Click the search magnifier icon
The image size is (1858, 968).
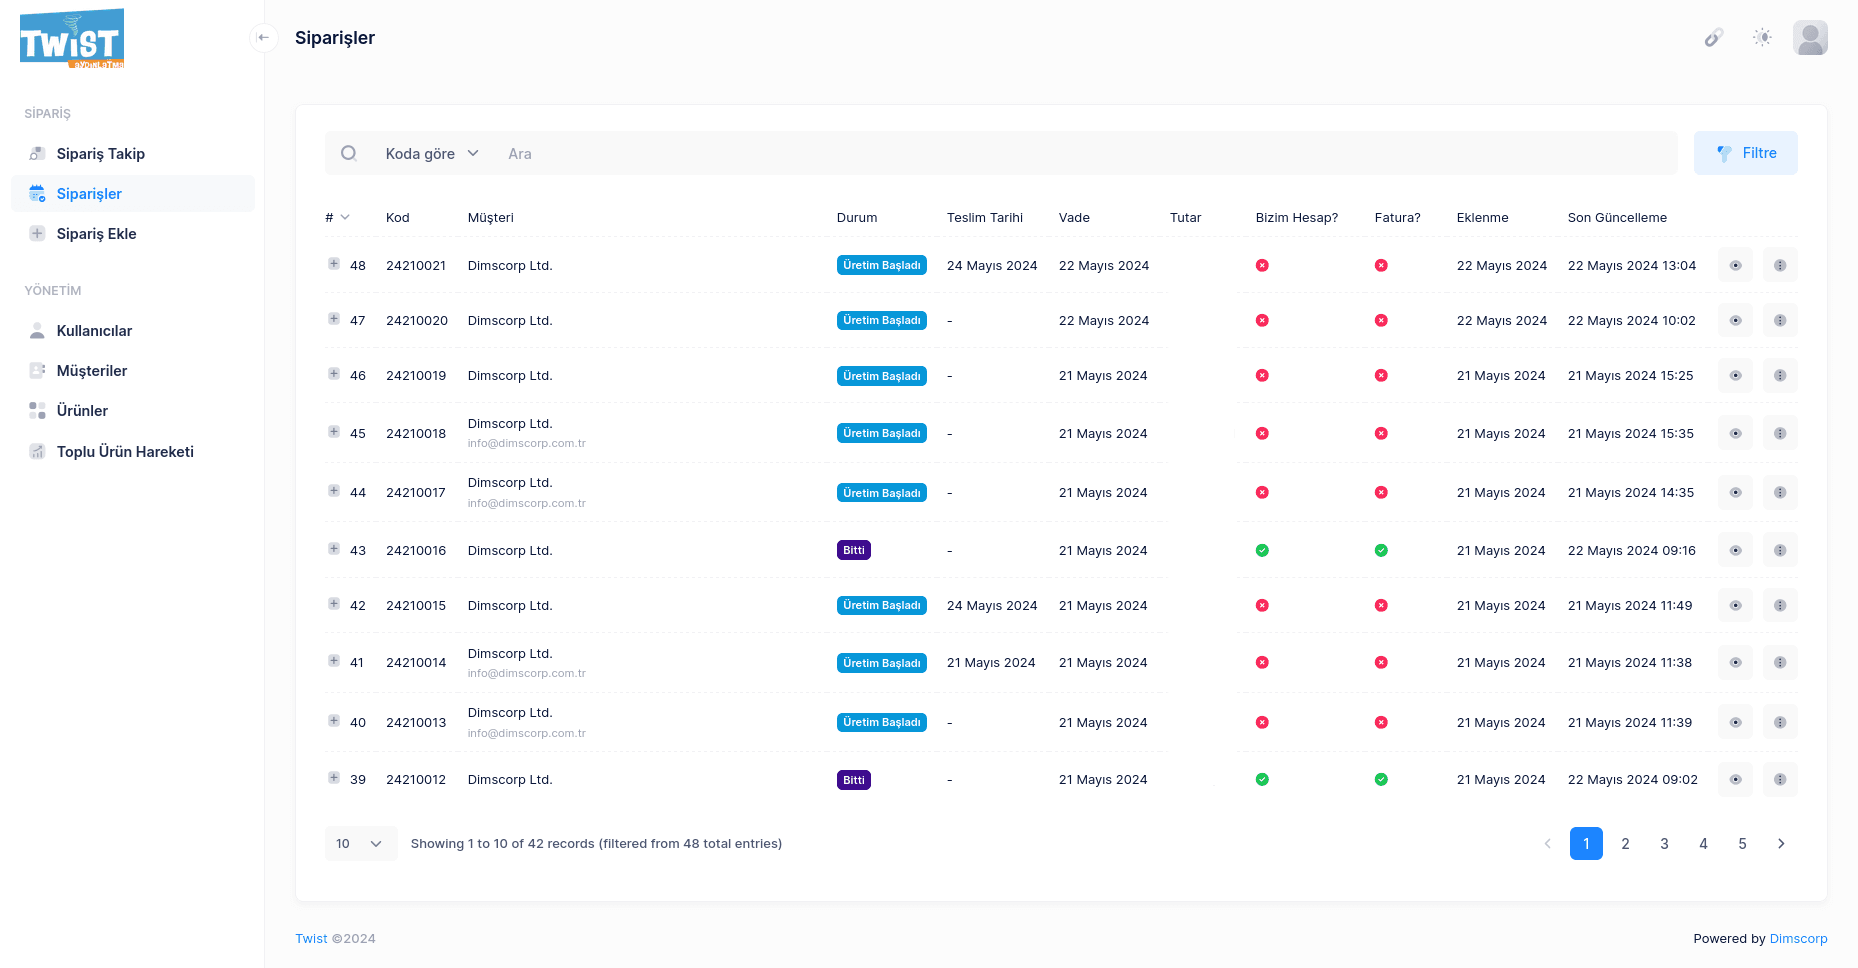pyautogui.click(x=349, y=153)
